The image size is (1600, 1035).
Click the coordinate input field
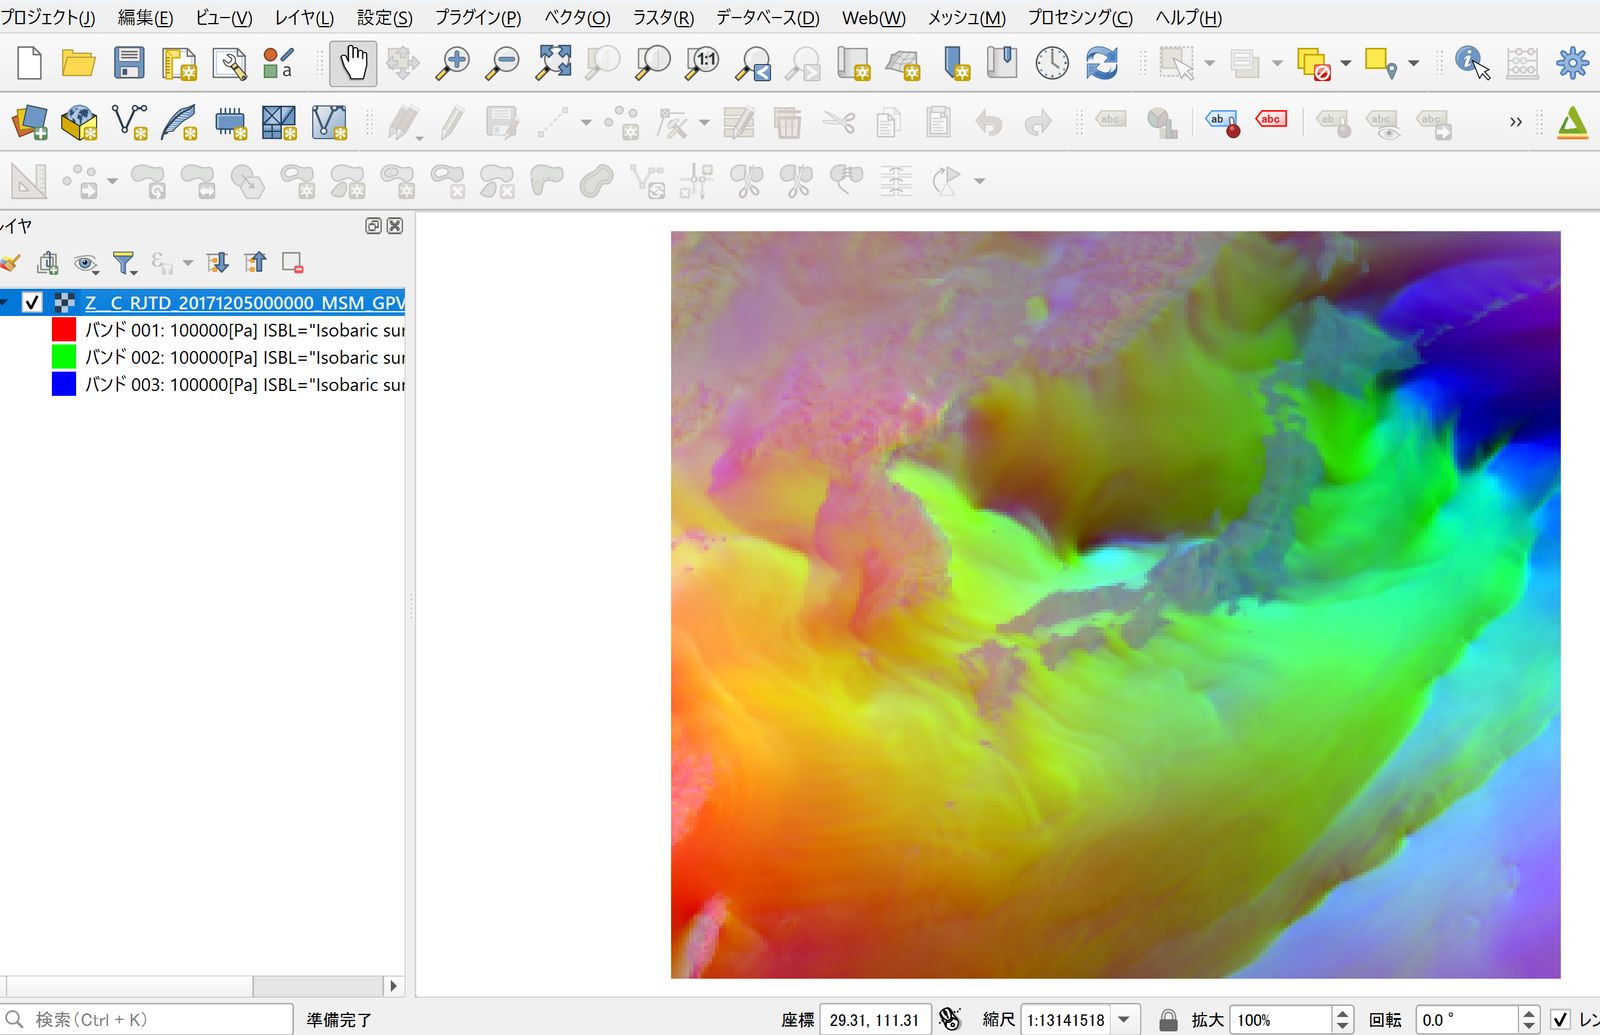875,1020
